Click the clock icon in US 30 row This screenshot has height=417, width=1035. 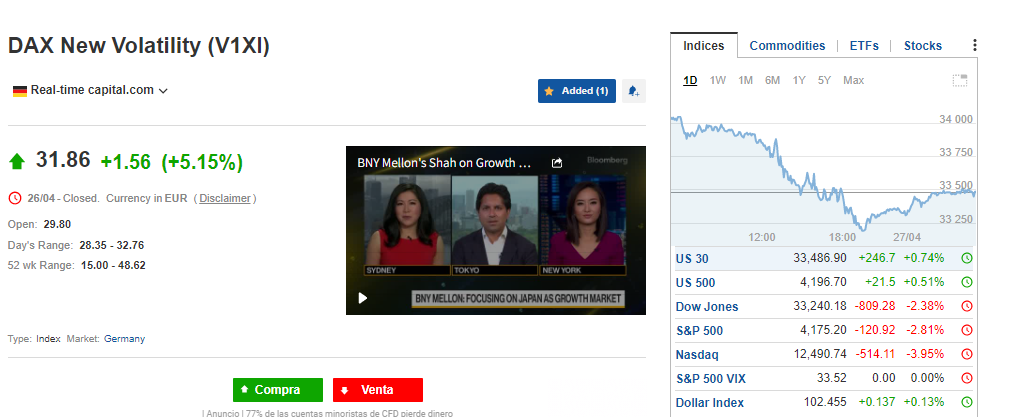point(966,259)
